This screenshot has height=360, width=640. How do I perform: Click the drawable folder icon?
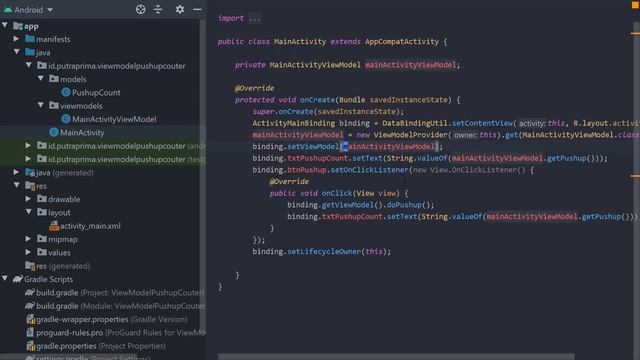click(x=42, y=199)
